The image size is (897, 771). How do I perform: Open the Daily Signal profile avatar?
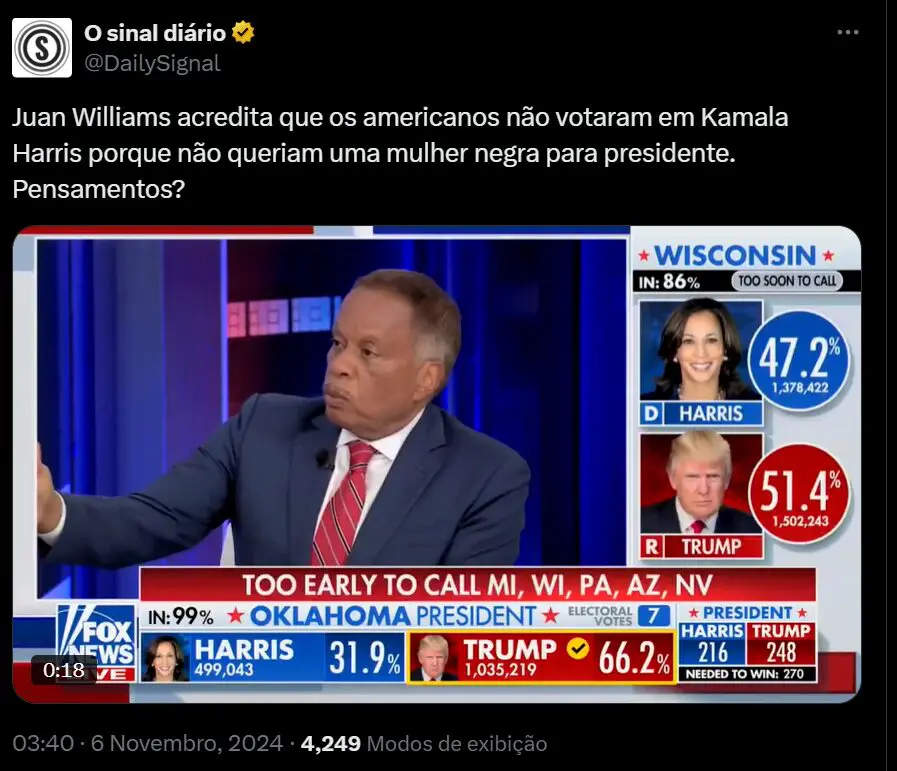[x=42, y=47]
